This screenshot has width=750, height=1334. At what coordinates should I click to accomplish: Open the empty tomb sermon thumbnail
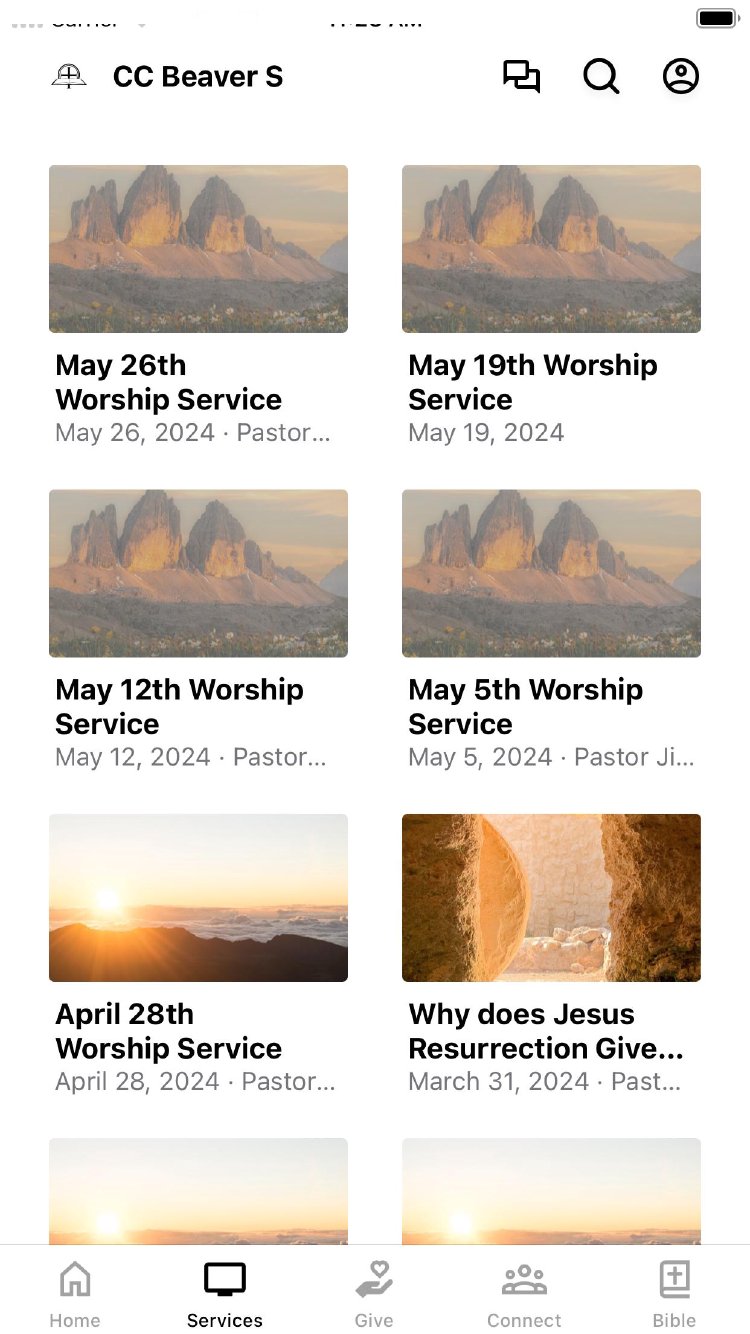point(551,898)
